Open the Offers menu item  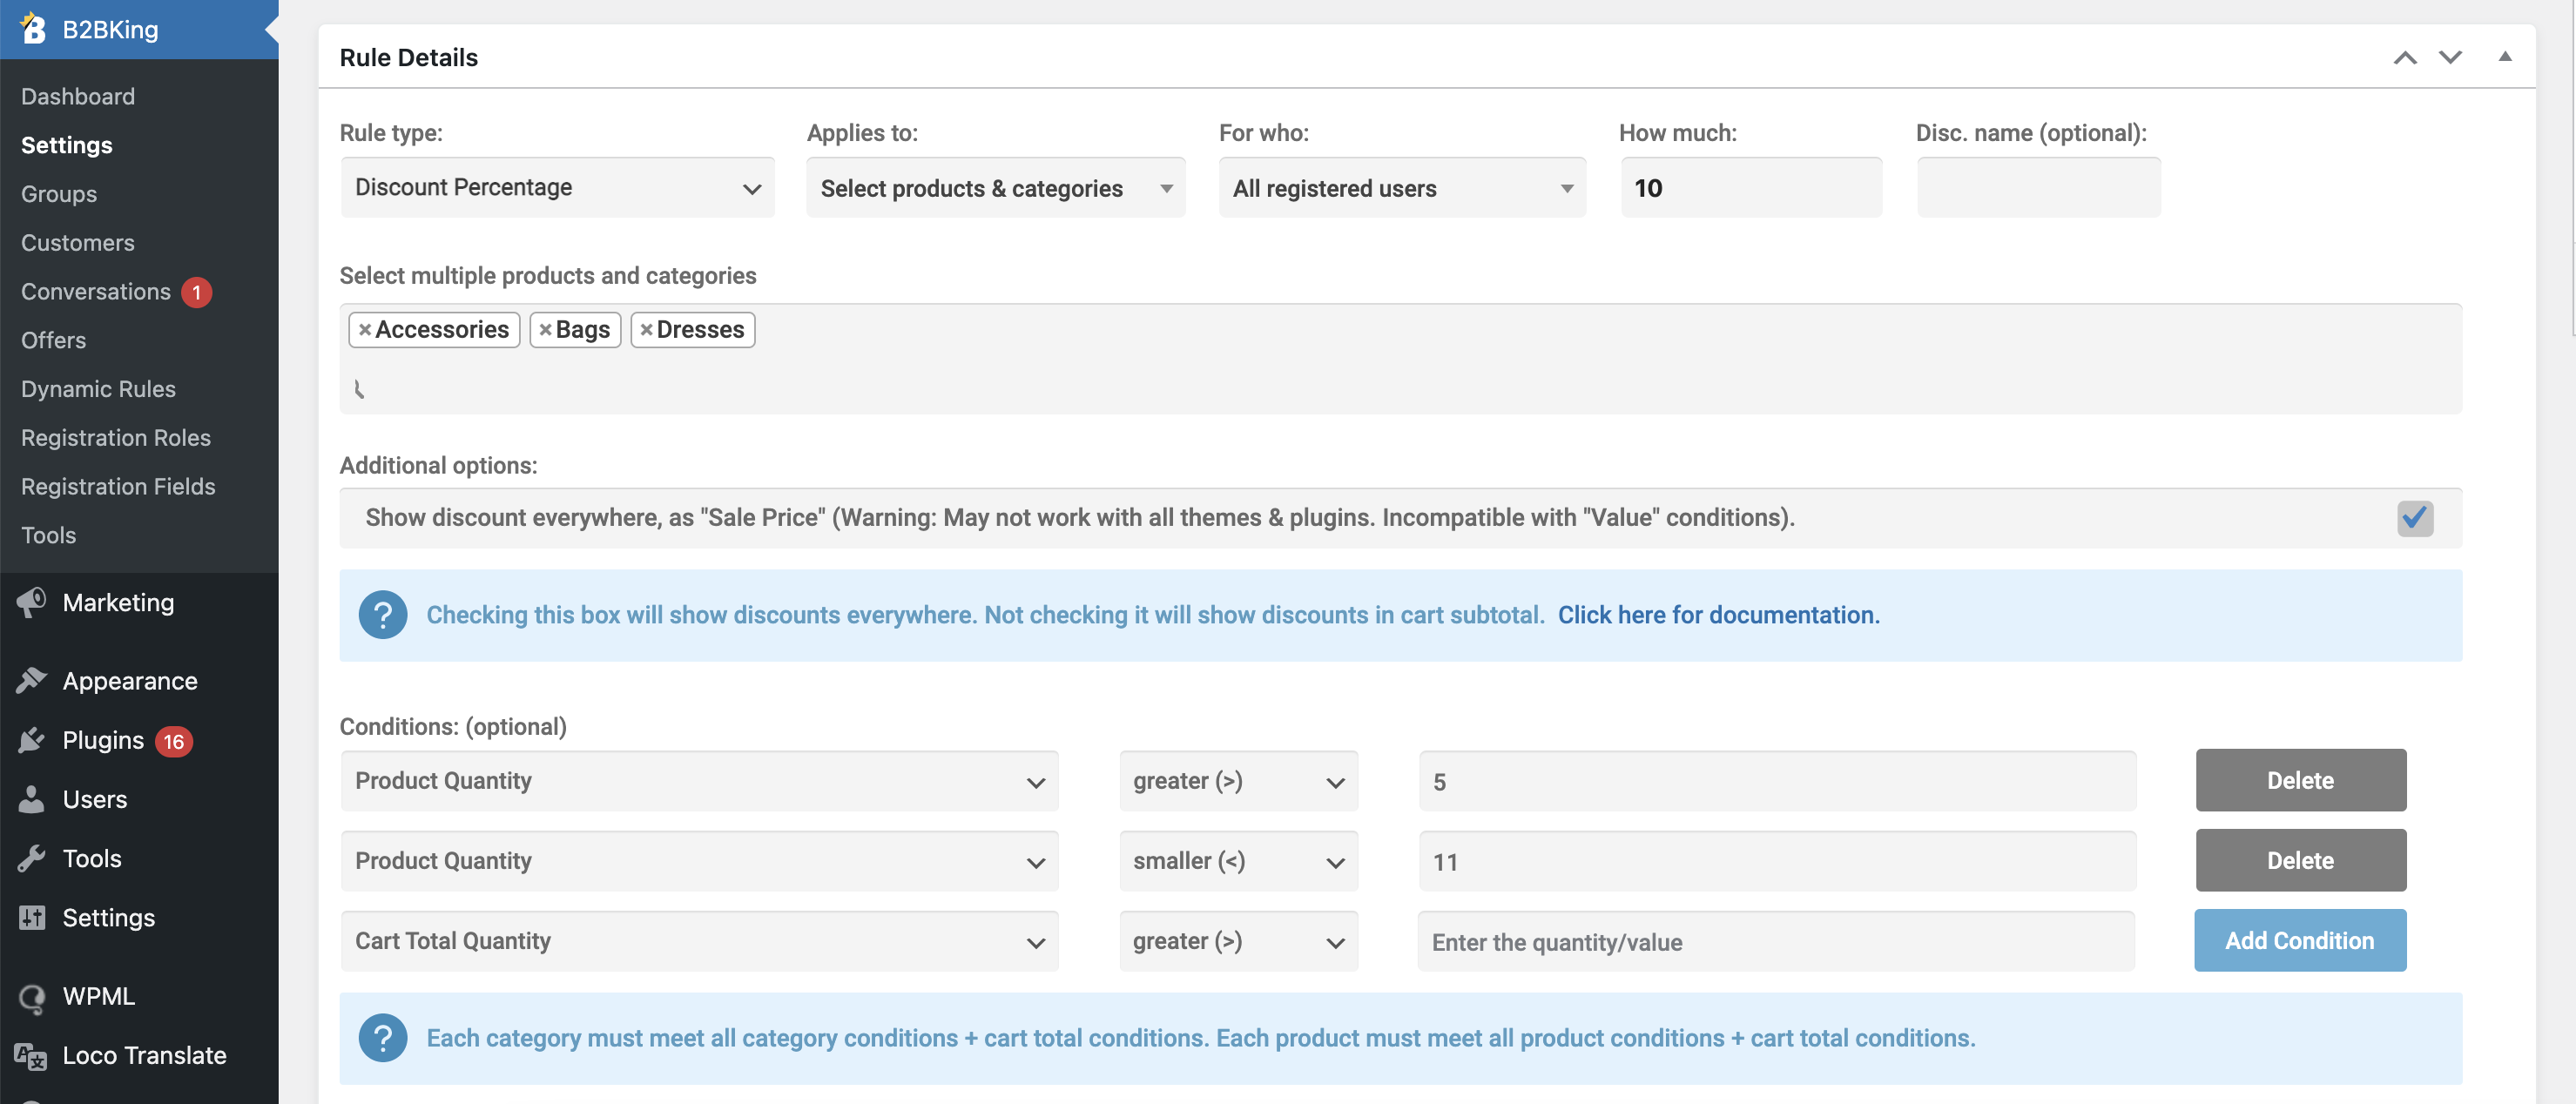pos(54,340)
